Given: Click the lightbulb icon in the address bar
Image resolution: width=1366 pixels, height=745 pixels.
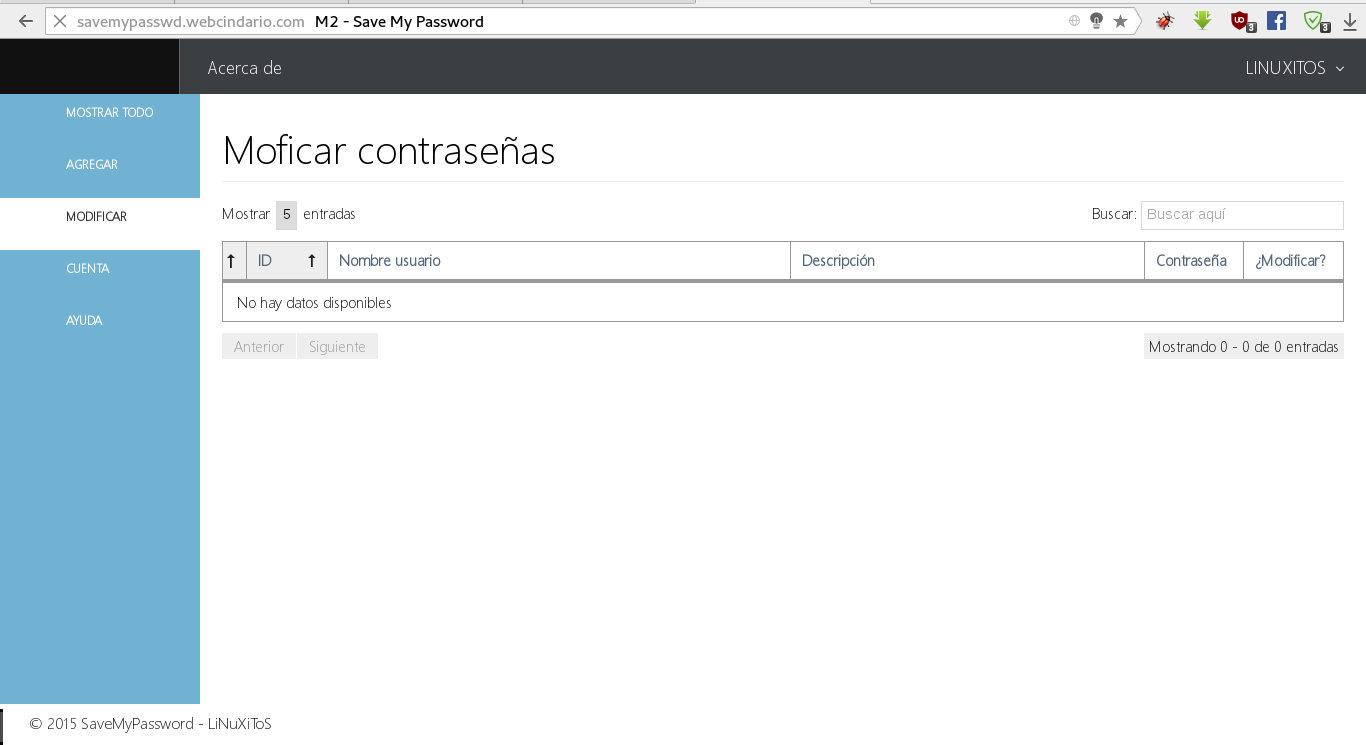Looking at the screenshot, I should [1096, 21].
